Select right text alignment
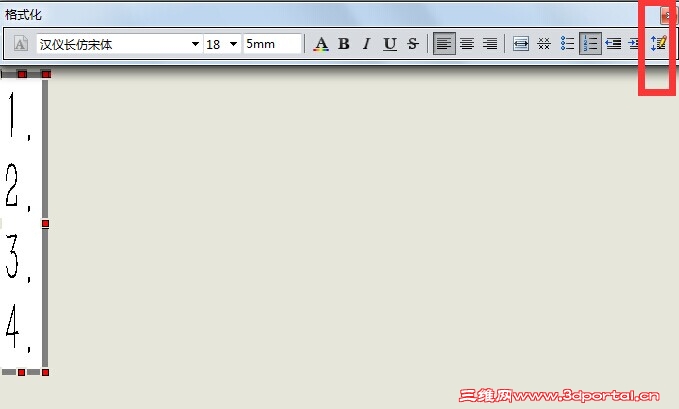 [490, 44]
